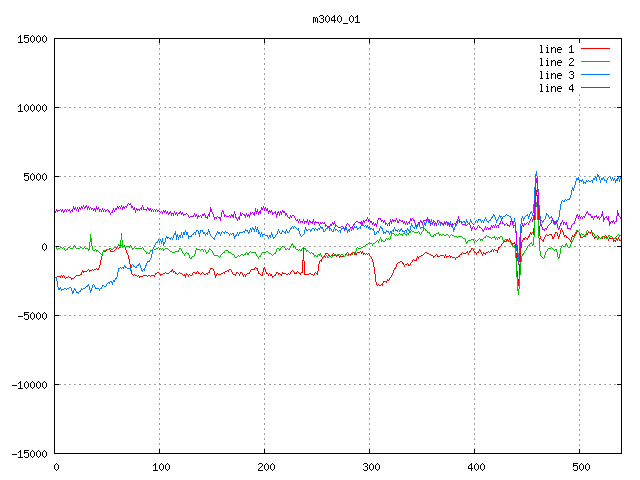Click the red line trough just after x=300
The width and height of the screenshot is (640, 480).
[378, 285]
